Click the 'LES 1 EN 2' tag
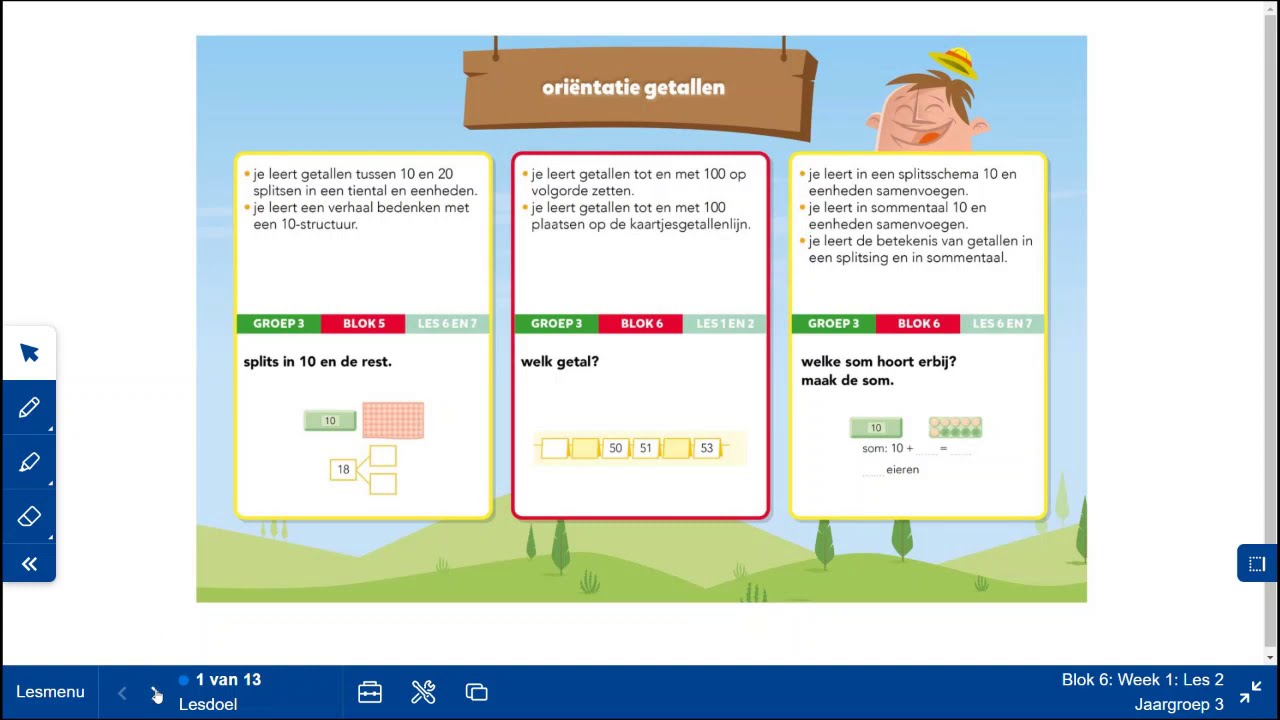 tap(725, 324)
